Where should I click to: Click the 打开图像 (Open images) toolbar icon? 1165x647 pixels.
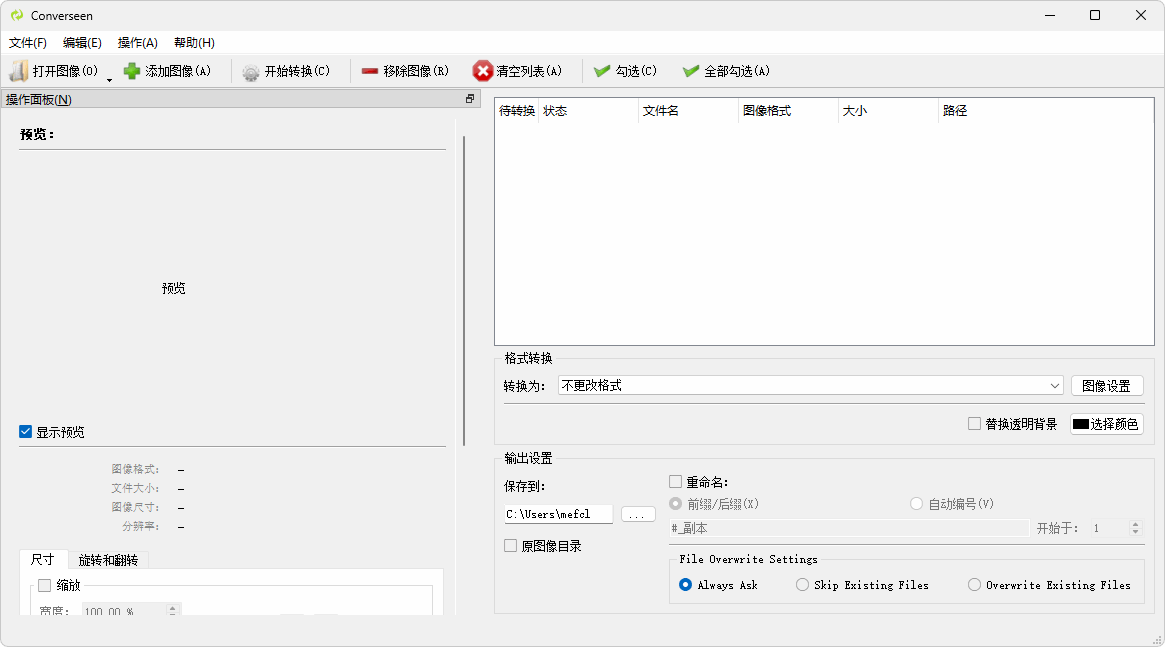click(19, 71)
